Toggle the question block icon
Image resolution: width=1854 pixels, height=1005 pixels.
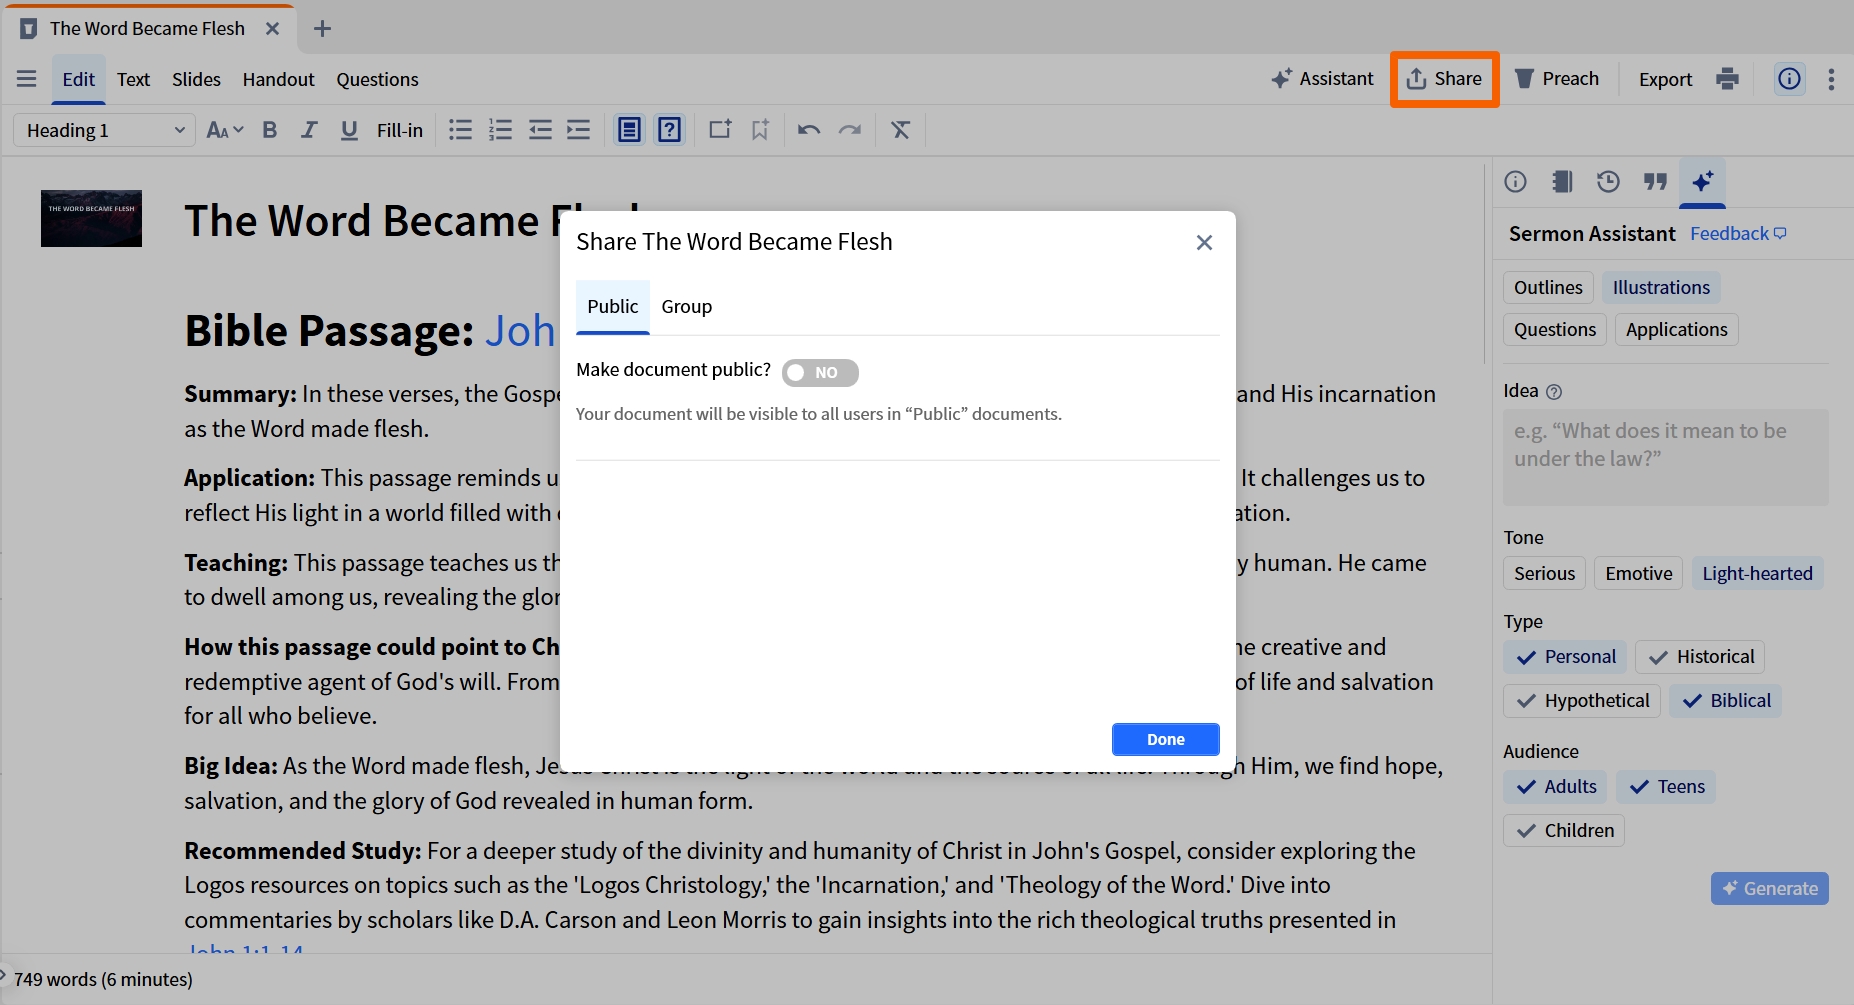click(x=670, y=130)
